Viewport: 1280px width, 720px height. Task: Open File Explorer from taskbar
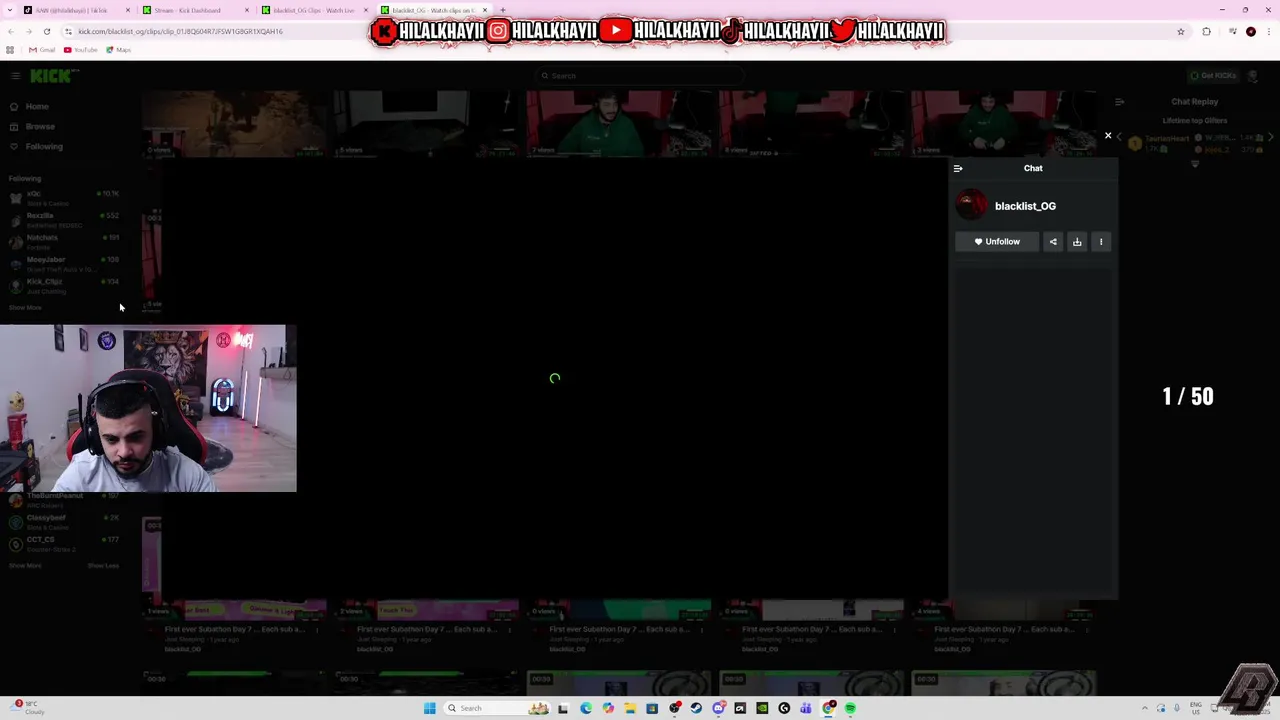click(630, 708)
